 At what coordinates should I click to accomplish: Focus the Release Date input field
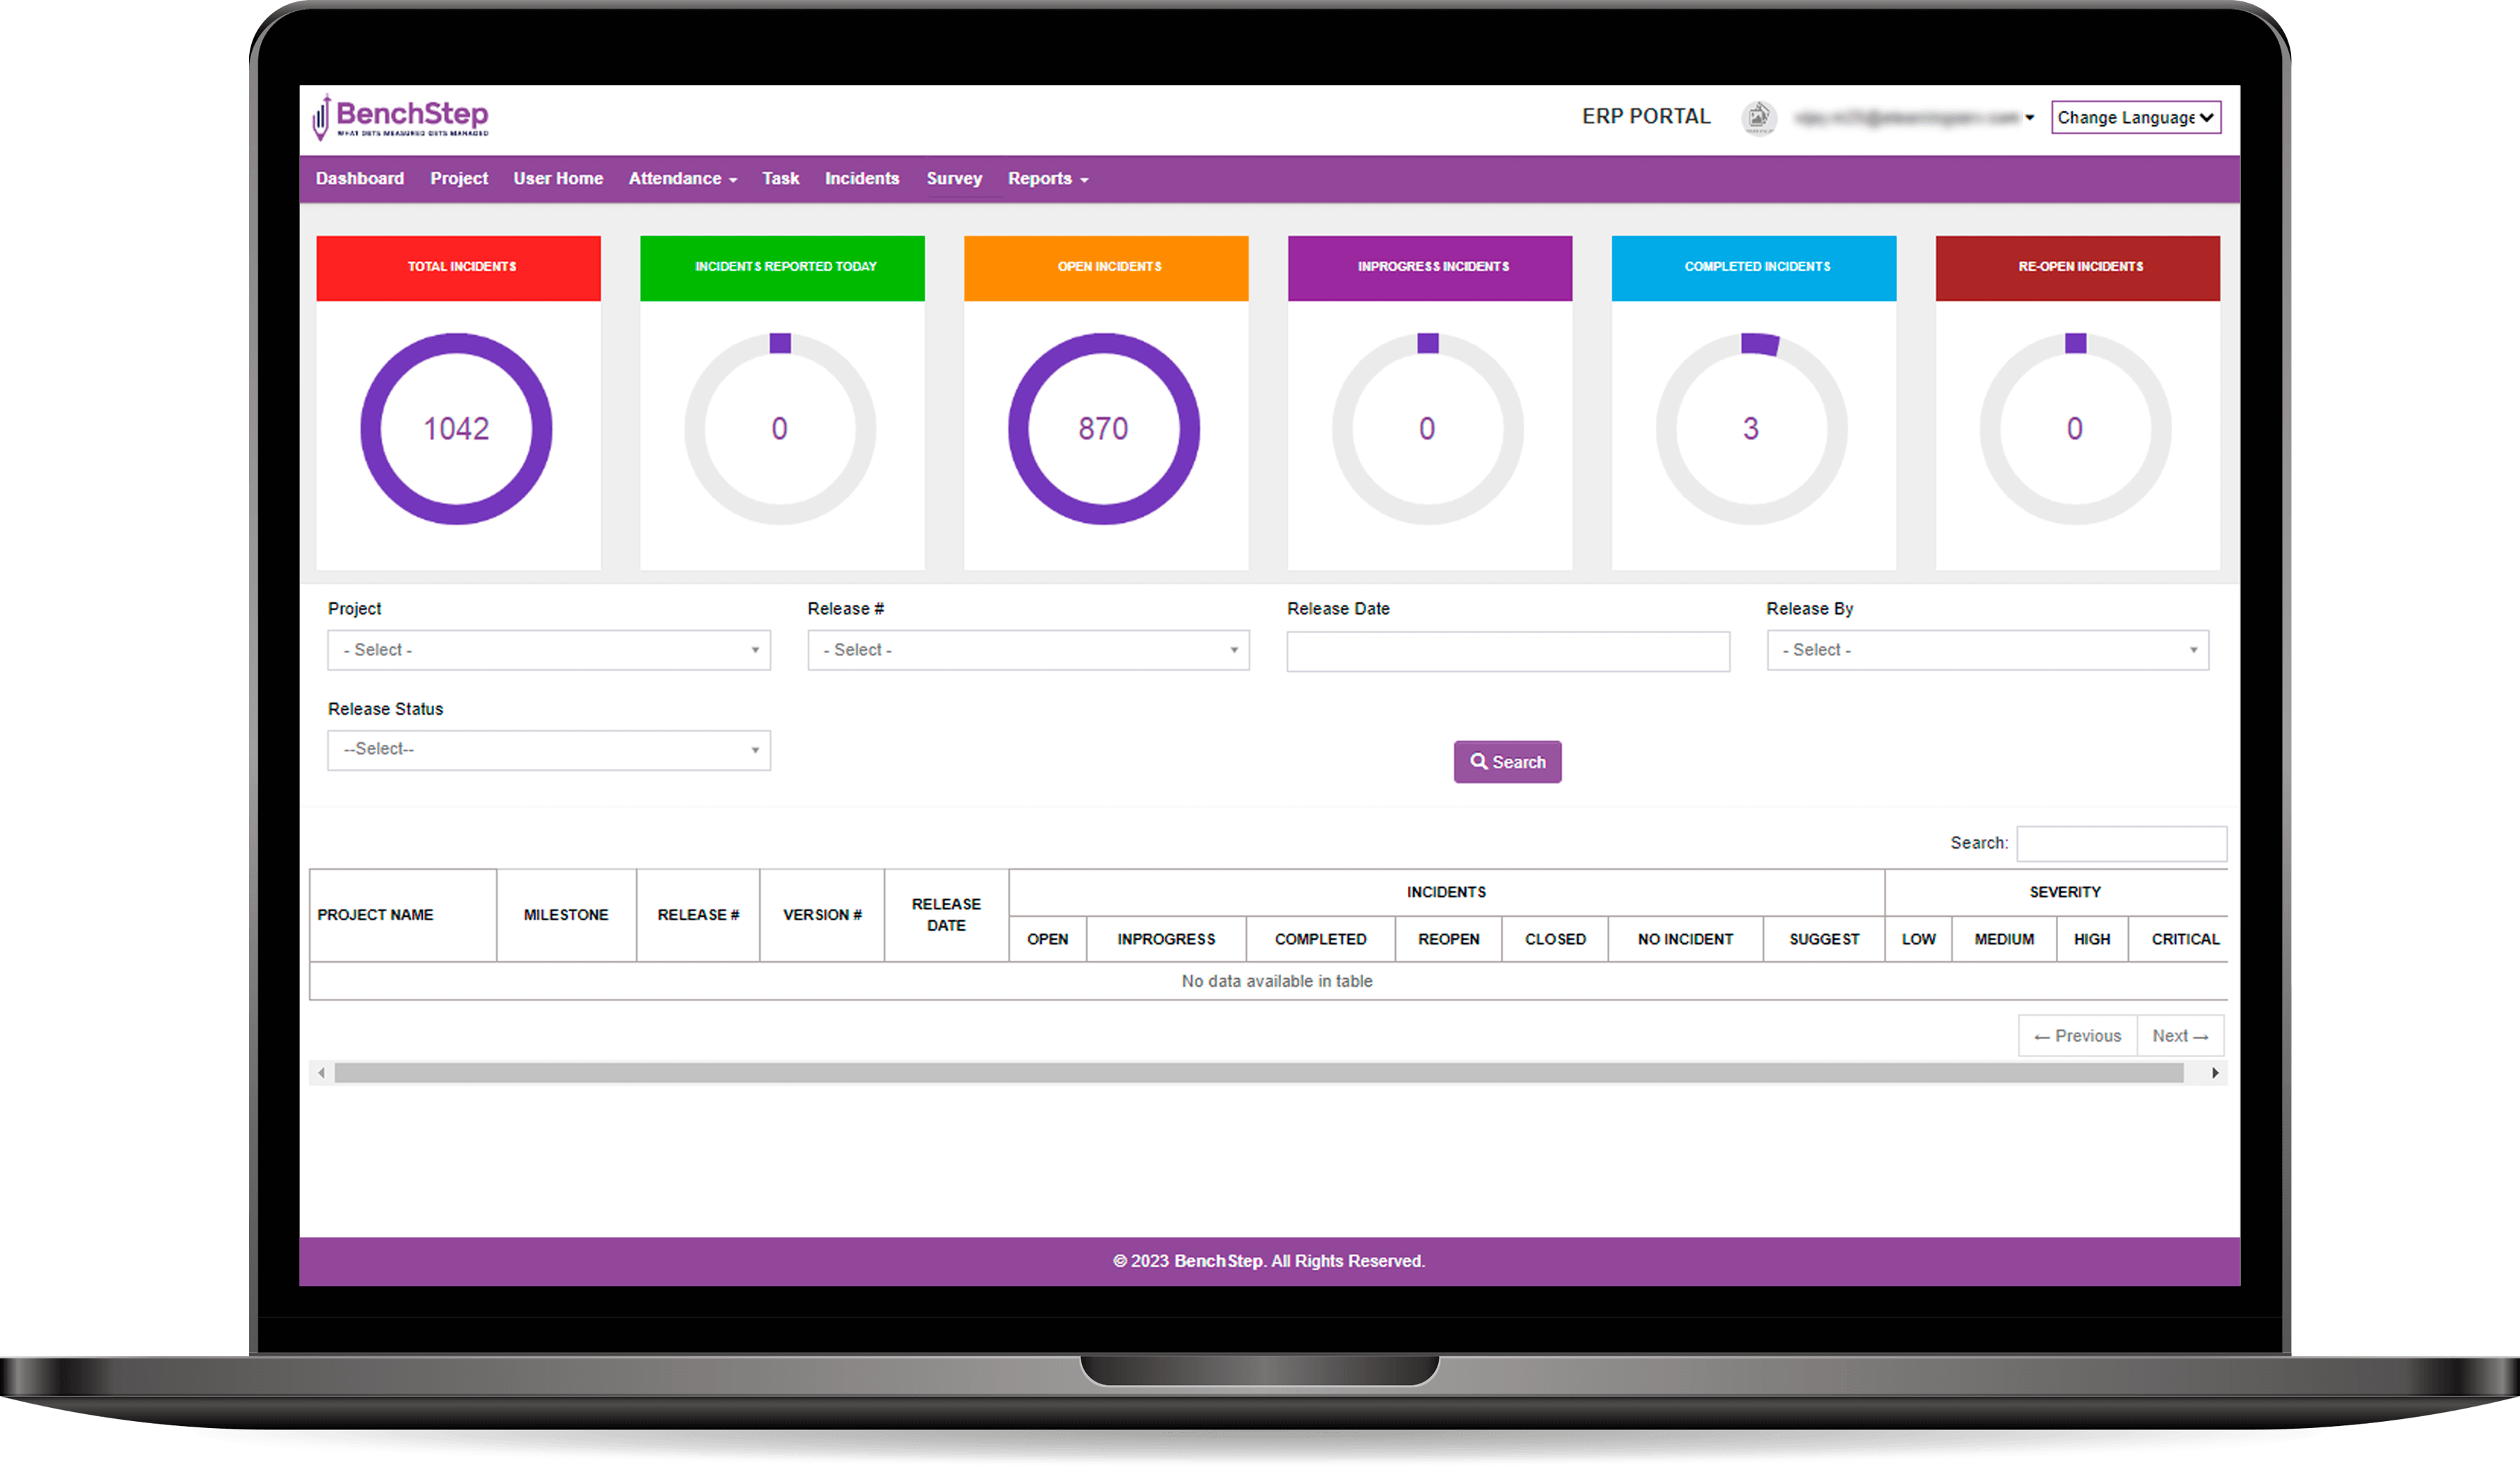[1508, 651]
